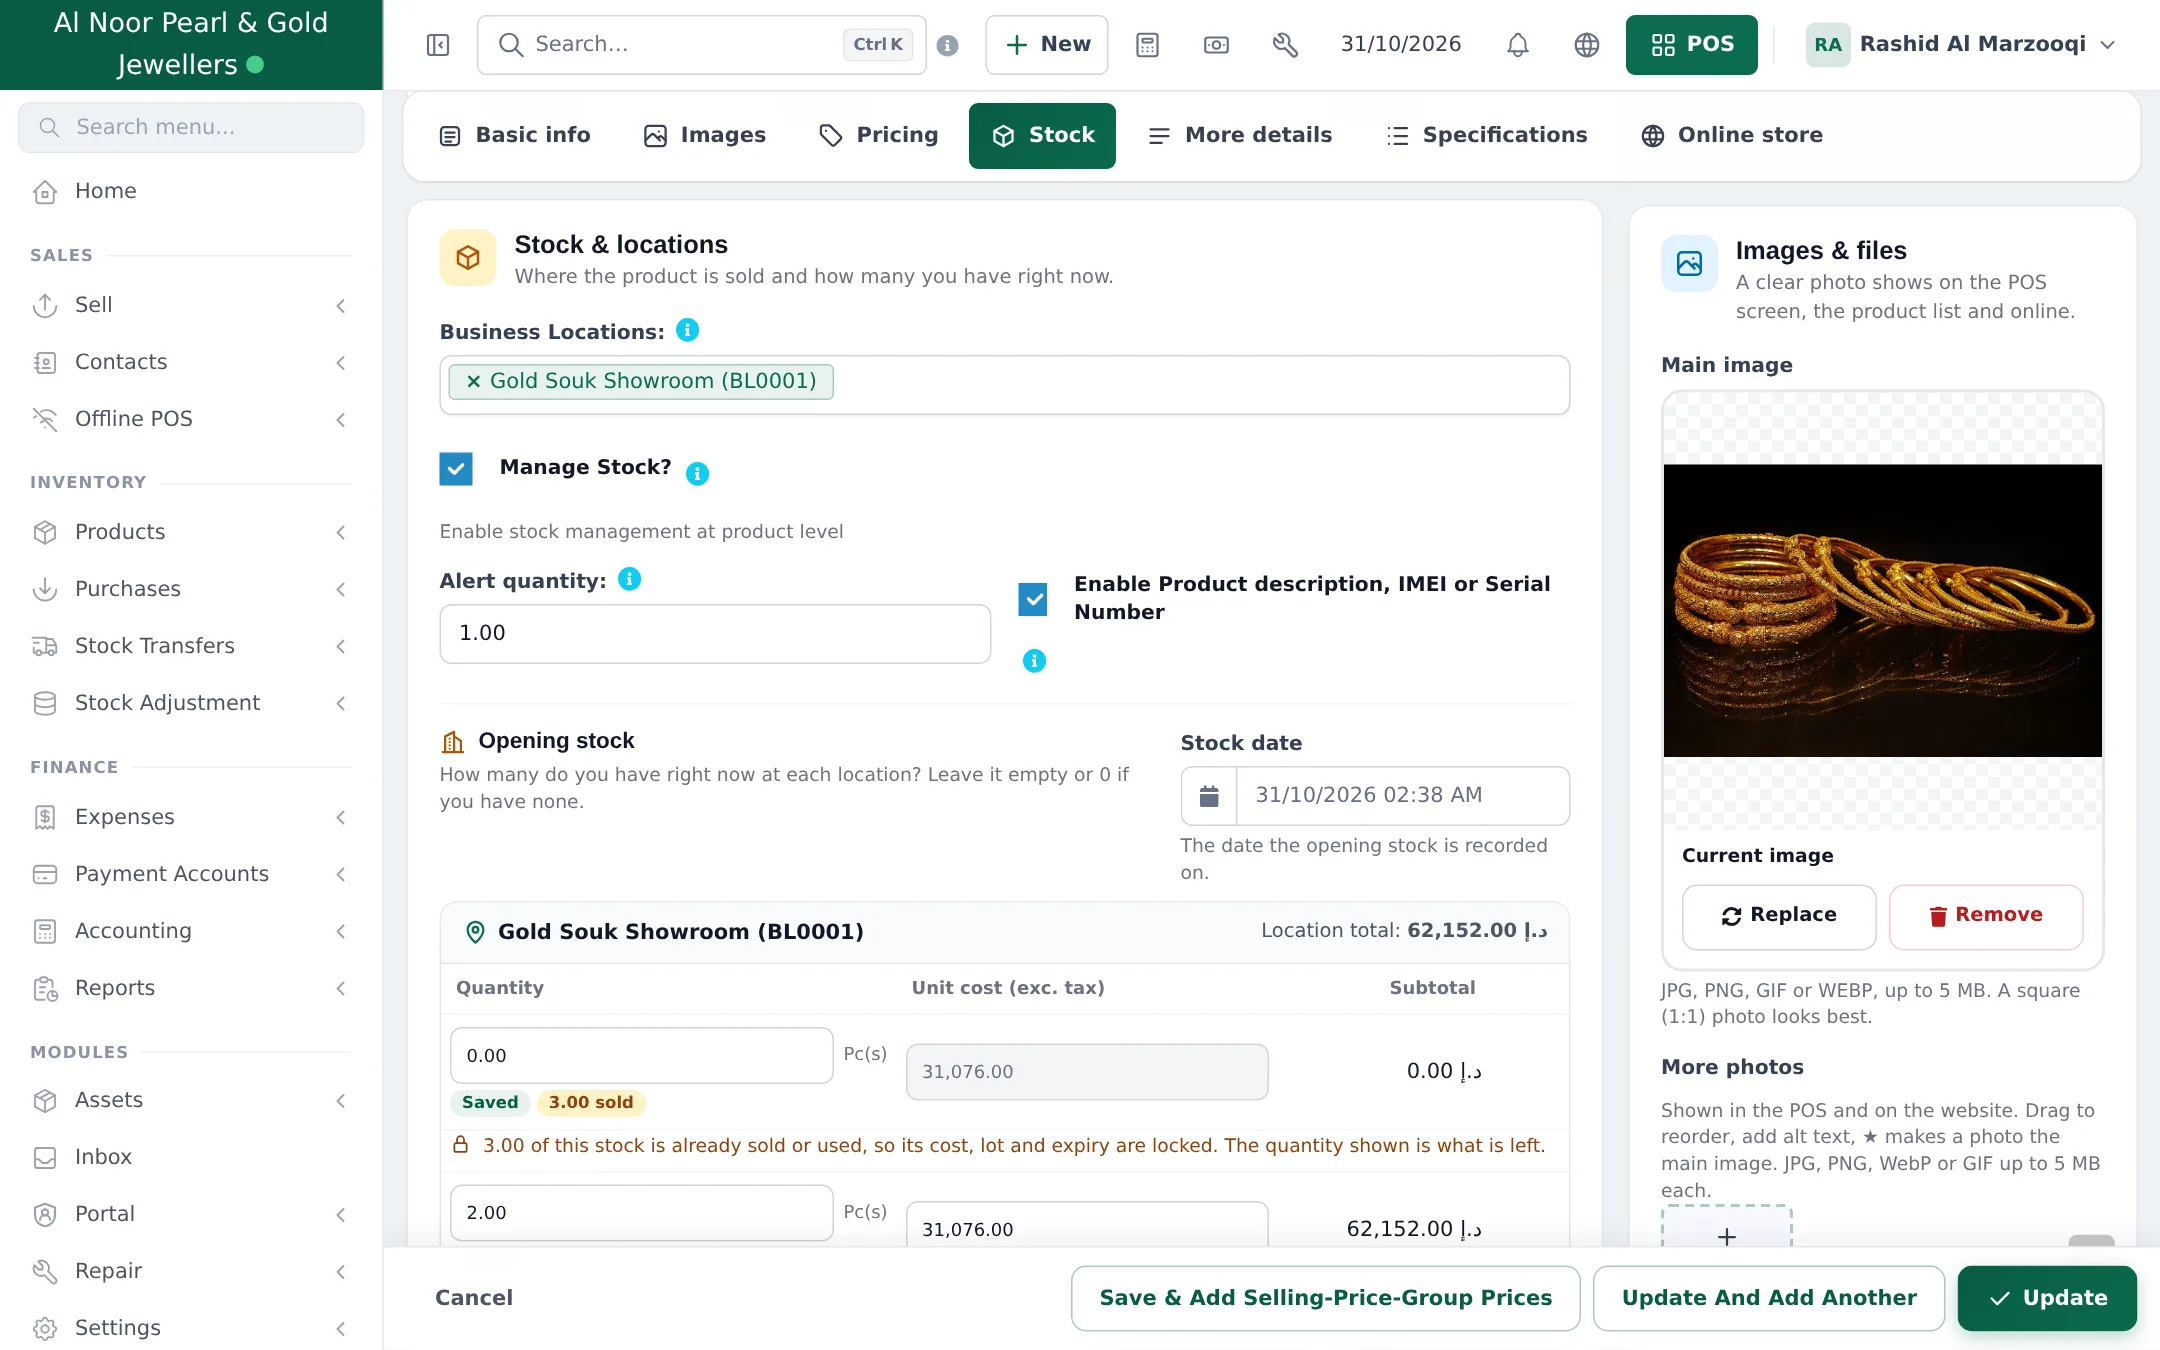Image resolution: width=2160 pixels, height=1350 pixels.
Task: Click the Stock date calendar icon
Action: click(1209, 796)
